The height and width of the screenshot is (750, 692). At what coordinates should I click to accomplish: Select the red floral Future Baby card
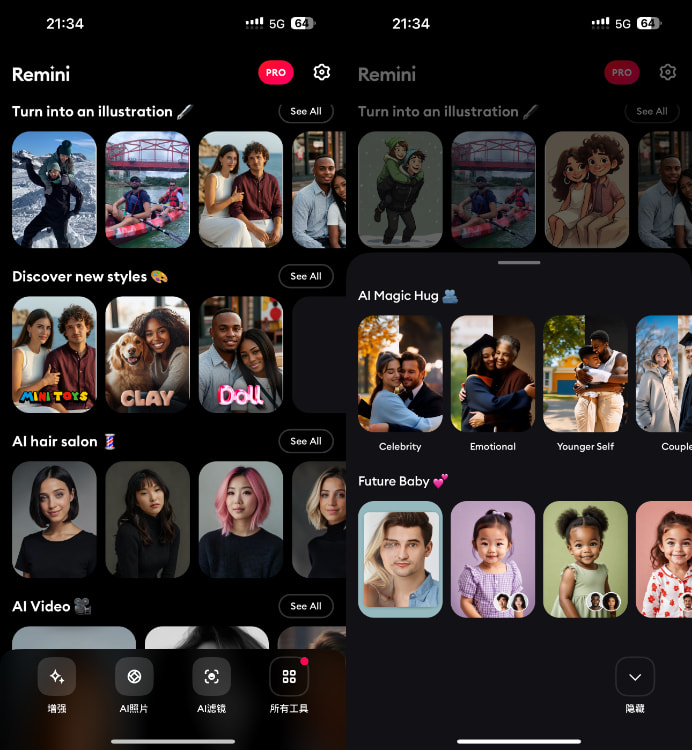(664, 559)
